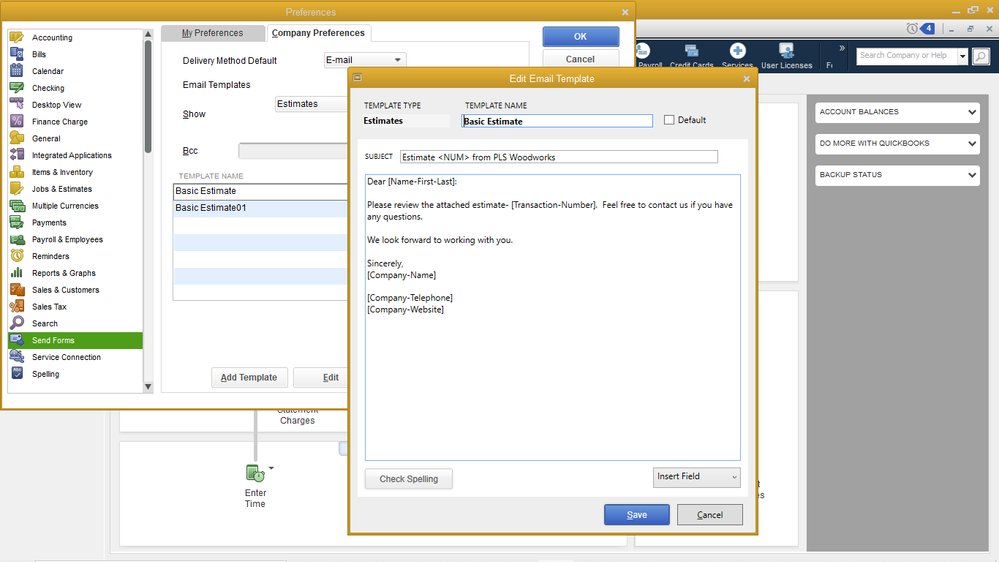Click the Credit Cards toolbar icon
This screenshot has width=999, height=562.
pos(691,51)
